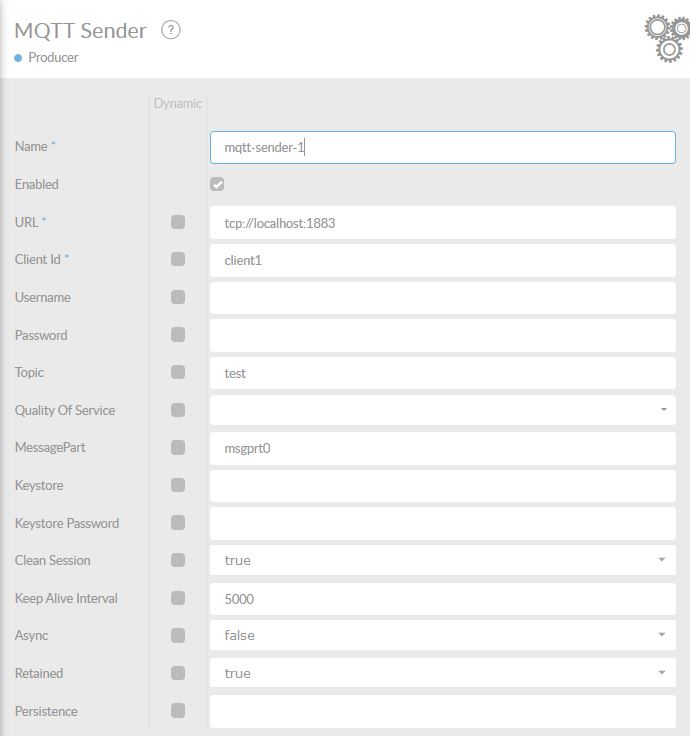
Task: Tick the Dynamic checkbox for Keep Alive Interval
Action: pos(178,598)
